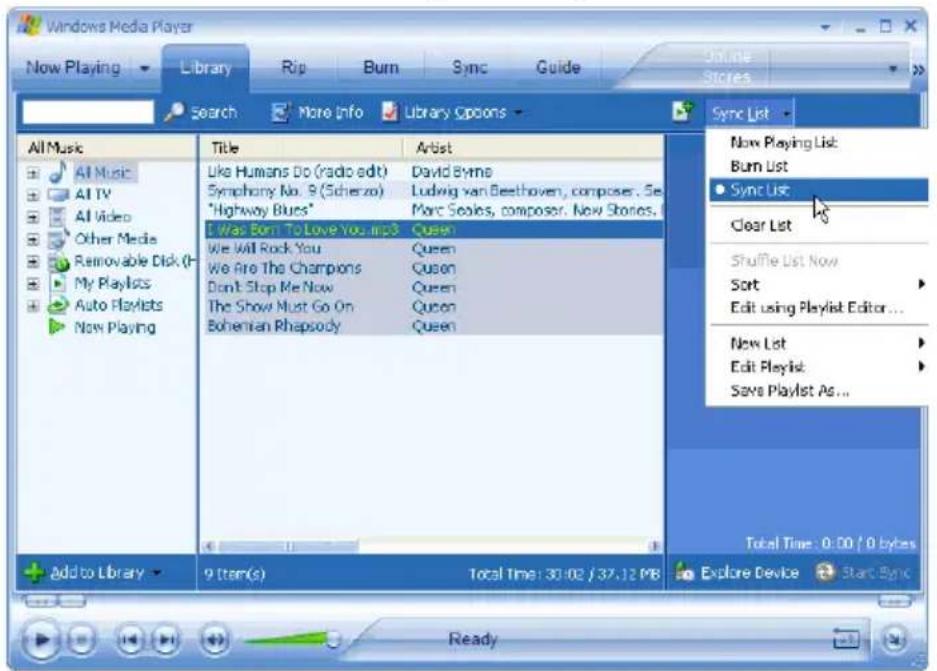Click the magnifier Search icon
The height and width of the screenshot is (671, 937).
pos(173,112)
